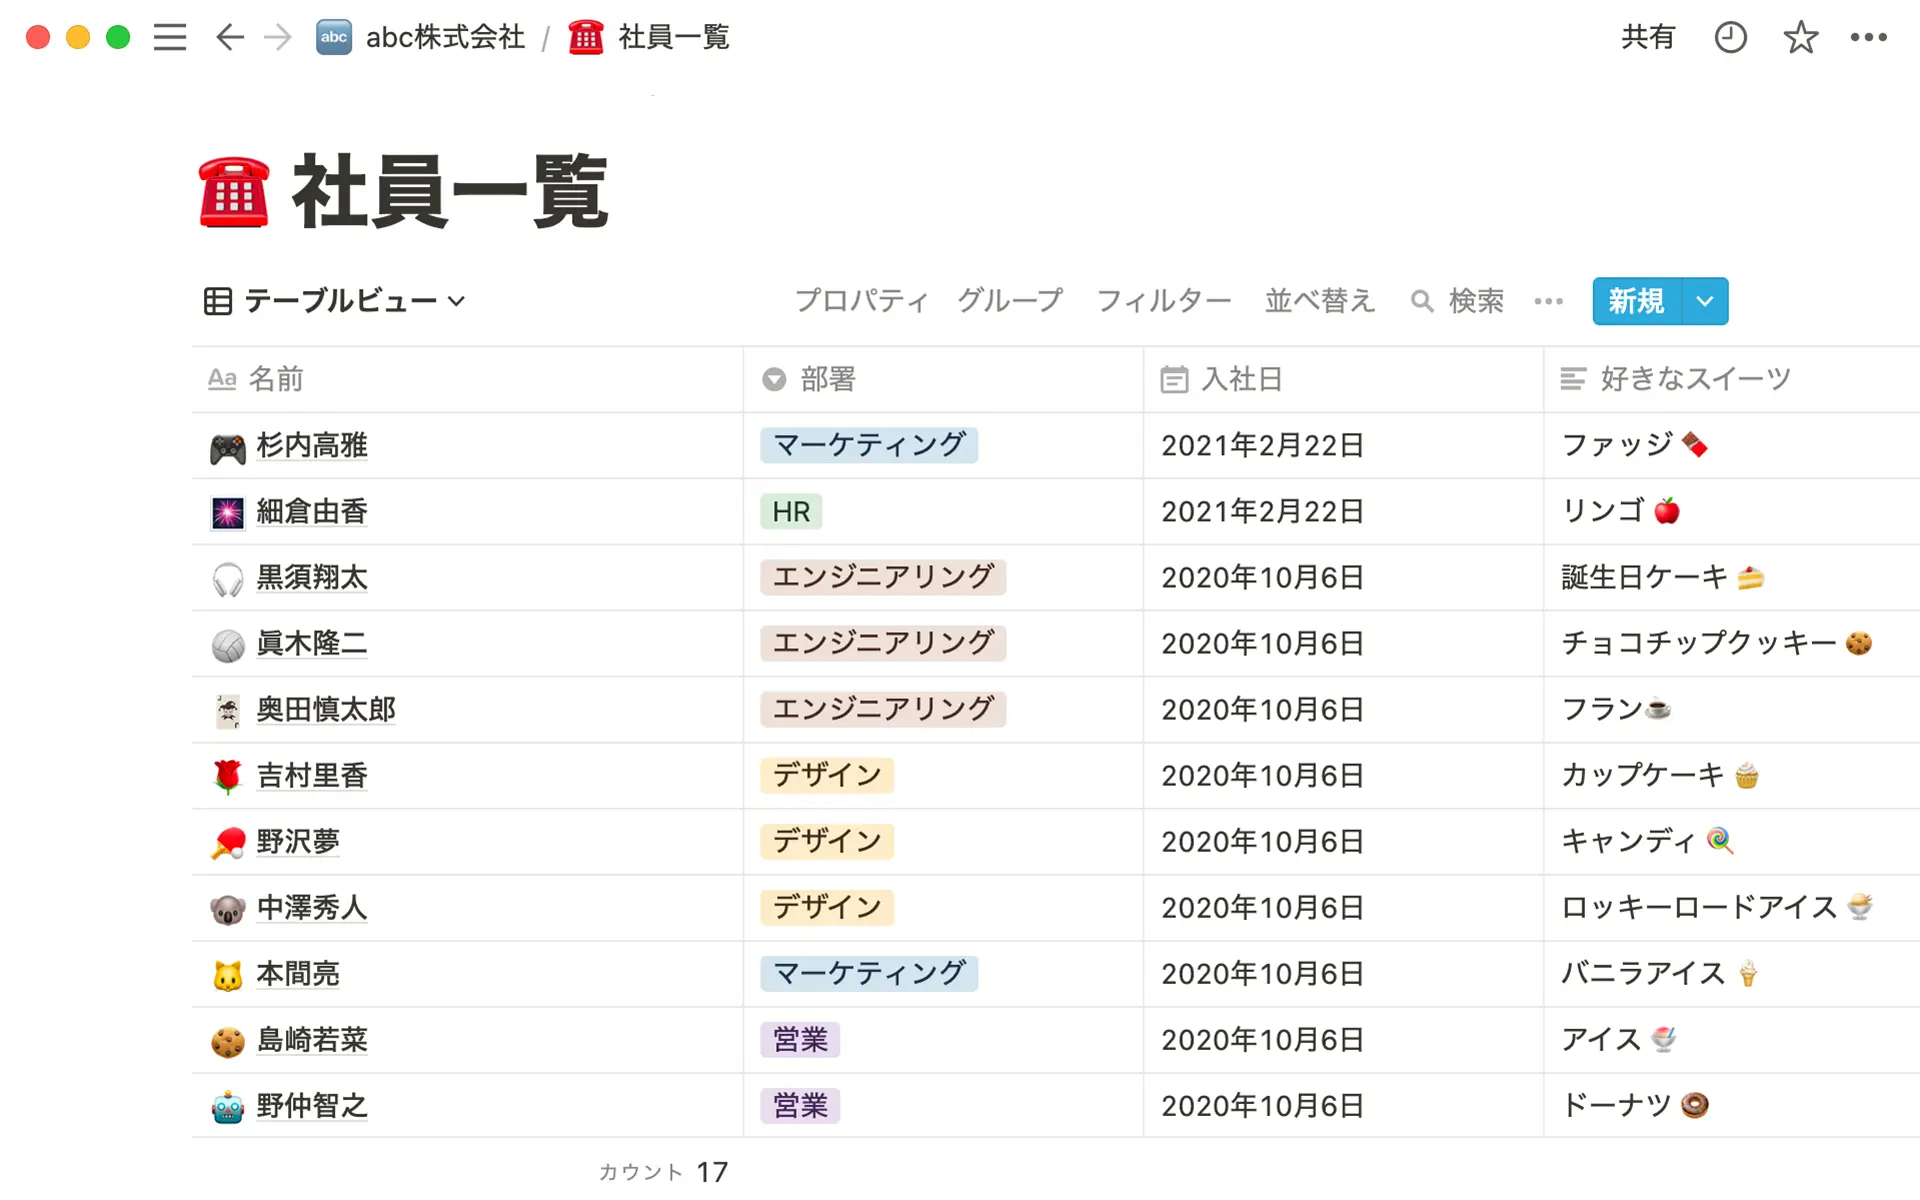Select the green HR tag

[791, 511]
